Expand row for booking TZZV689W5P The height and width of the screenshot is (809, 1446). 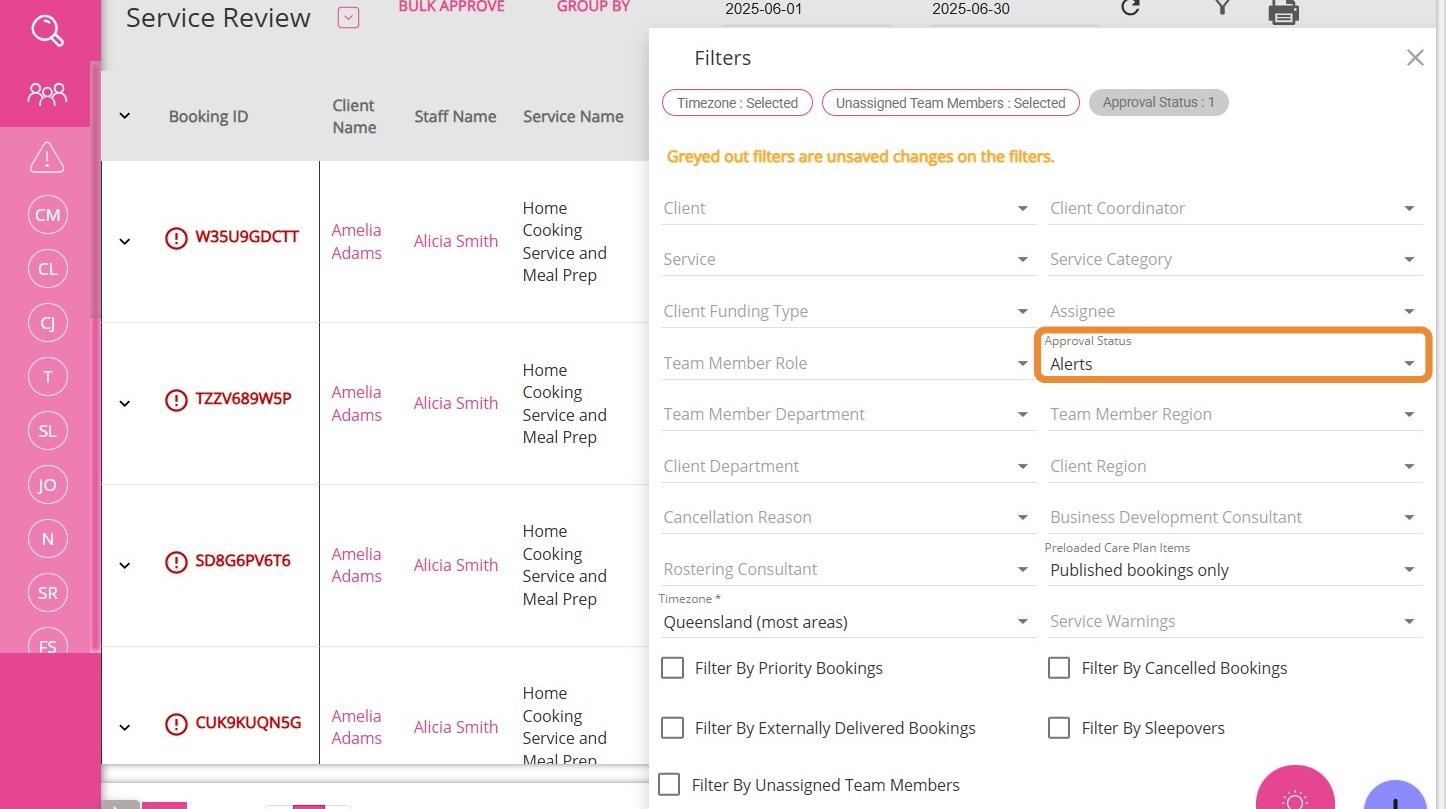click(125, 403)
